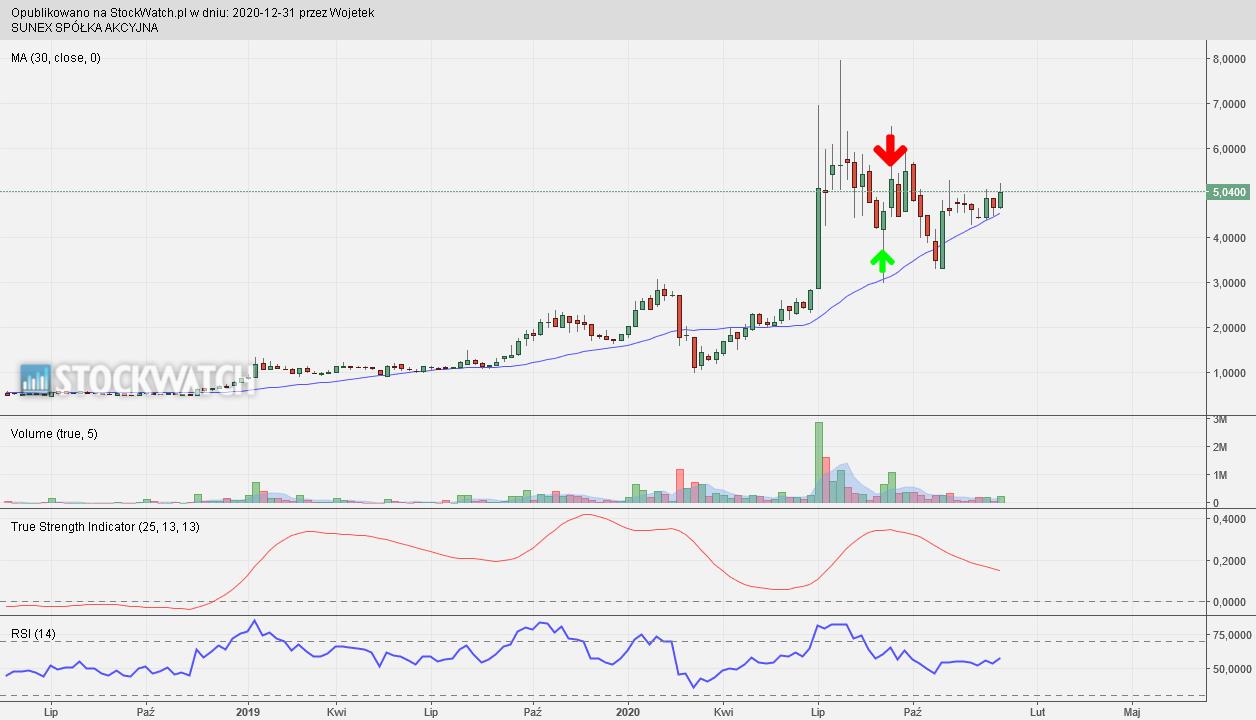Viewport: 1256px width, 720px height.
Task: Click the MA (30, close, 0) indicator label
Action: click(56, 58)
